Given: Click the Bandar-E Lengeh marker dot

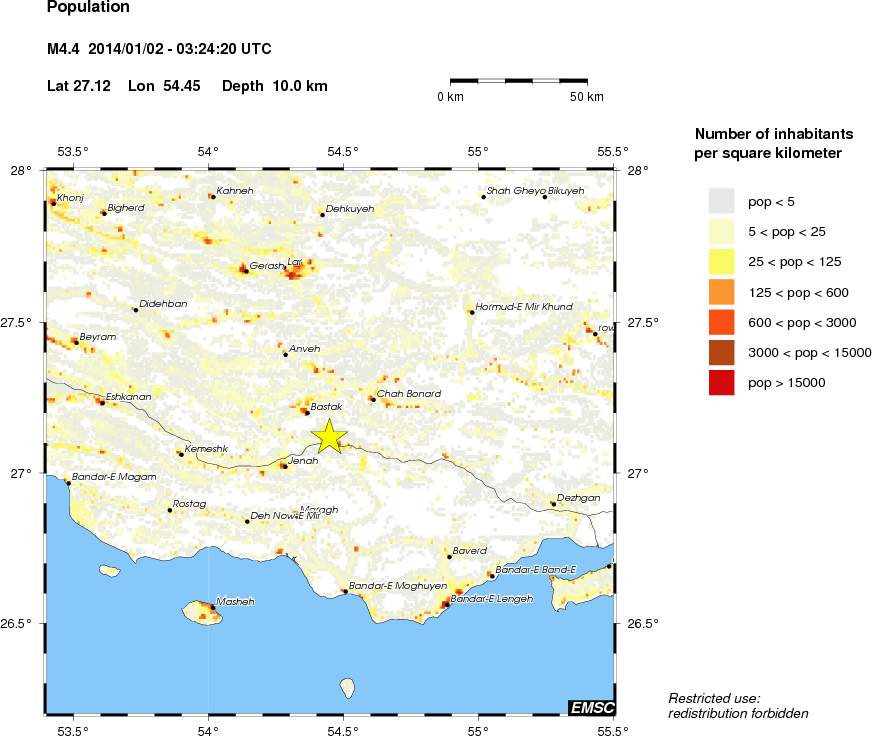Looking at the screenshot, I should click(446, 603).
